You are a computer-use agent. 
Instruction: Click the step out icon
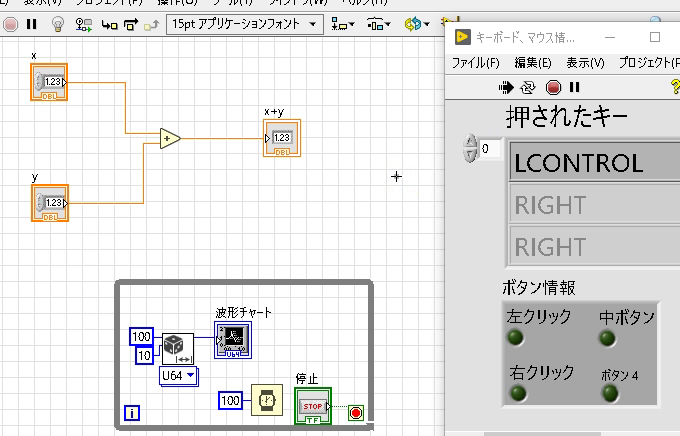point(152,25)
